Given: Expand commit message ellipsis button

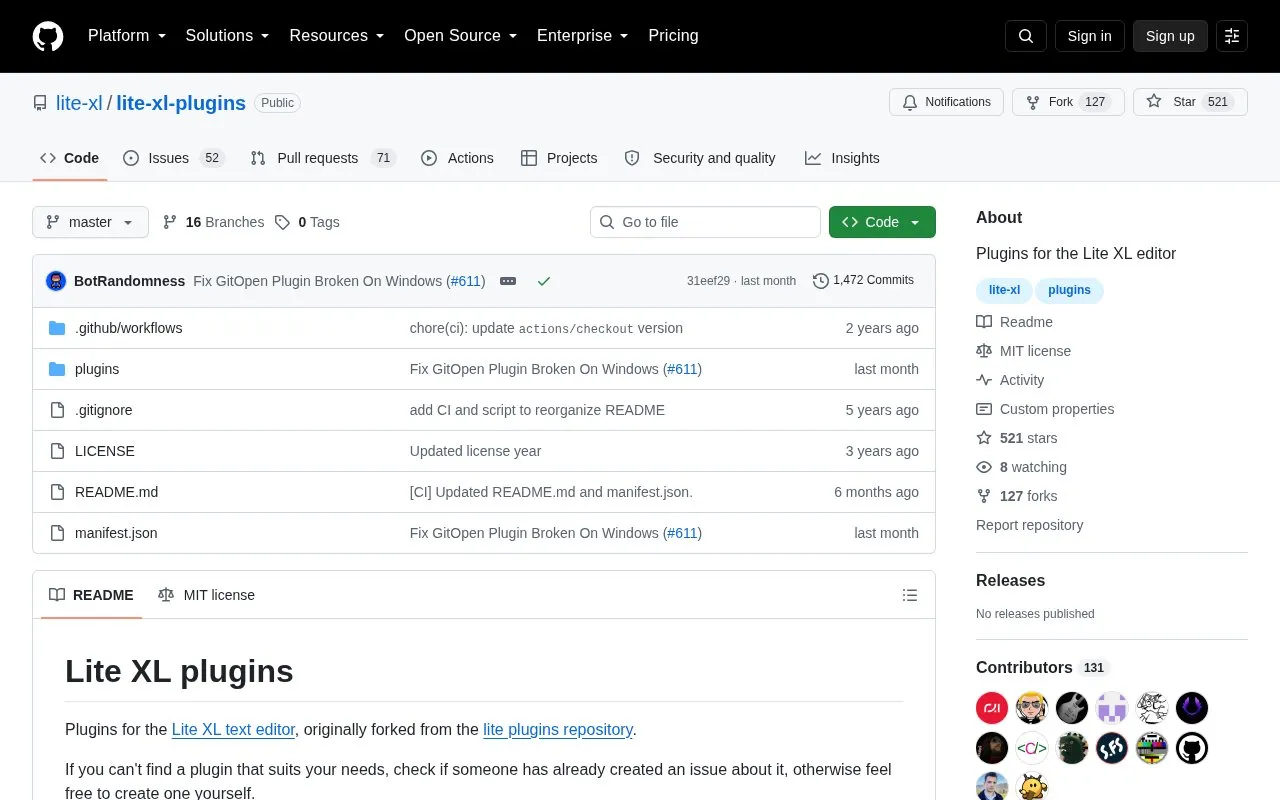Looking at the screenshot, I should tap(508, 281).
